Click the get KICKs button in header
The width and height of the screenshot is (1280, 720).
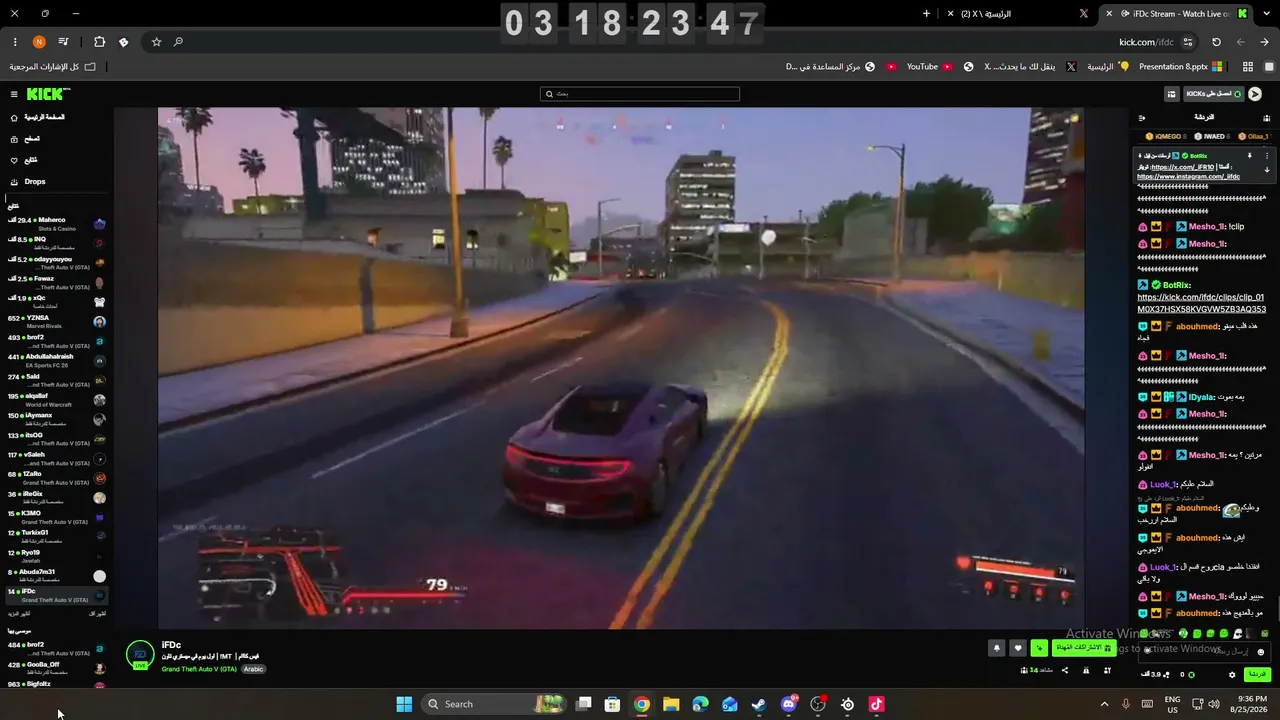pyautogui.click(x=1214, y=94)
